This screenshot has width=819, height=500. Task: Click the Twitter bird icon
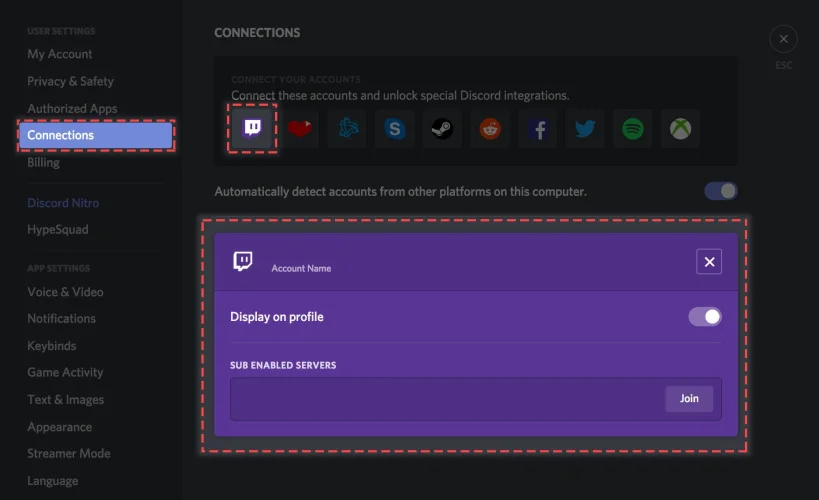click(585, 129)
